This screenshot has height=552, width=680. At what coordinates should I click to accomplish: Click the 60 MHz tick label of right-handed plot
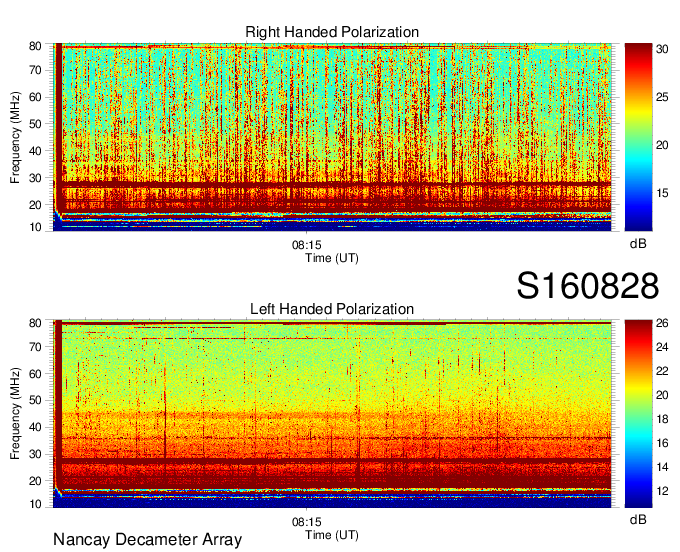[35, 97]
